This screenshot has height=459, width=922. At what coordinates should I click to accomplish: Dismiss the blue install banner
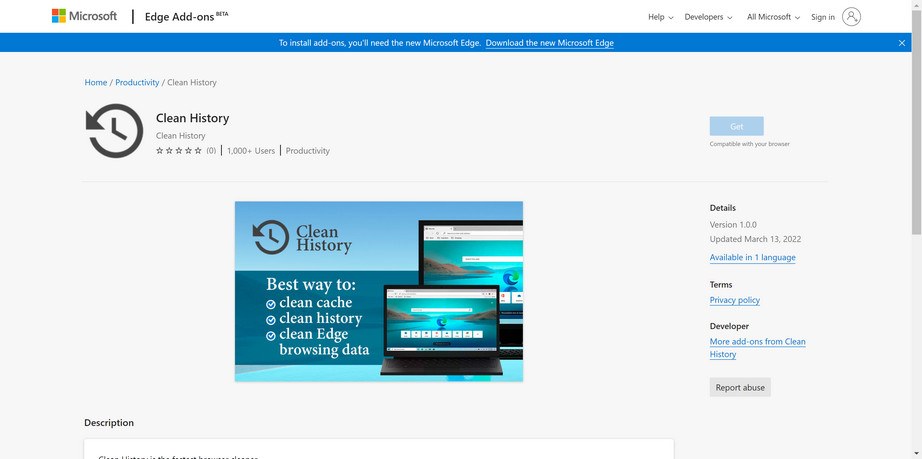901,43
